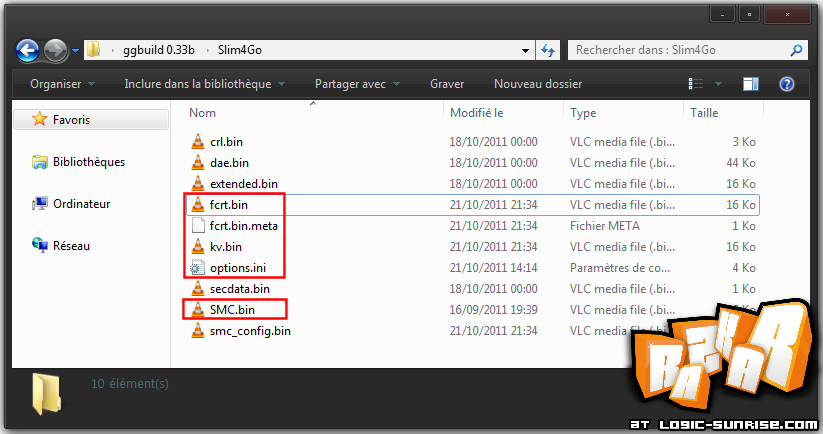Click the fcrt.bin.meta blank file icon
This screenshot has width=823, height=434.
pos(197,226)
